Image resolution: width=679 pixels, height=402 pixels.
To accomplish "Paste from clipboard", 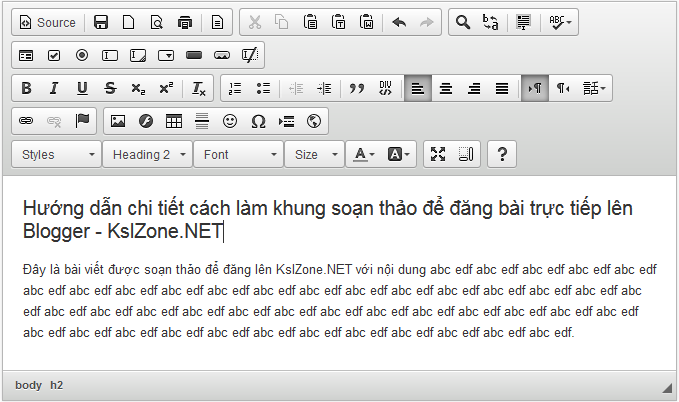I will [310, 22].
